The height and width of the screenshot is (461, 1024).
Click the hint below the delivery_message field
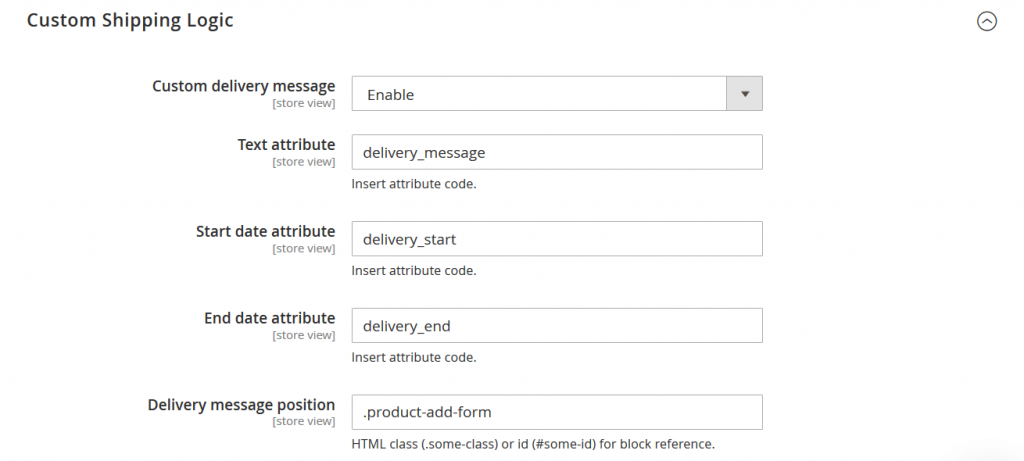(x=413, y=184)
